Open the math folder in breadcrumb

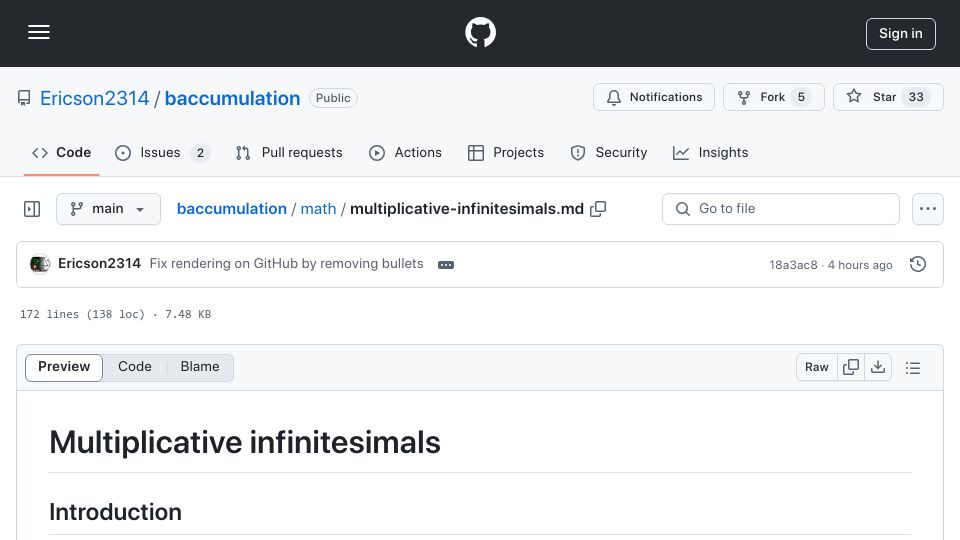click(318, 209)
